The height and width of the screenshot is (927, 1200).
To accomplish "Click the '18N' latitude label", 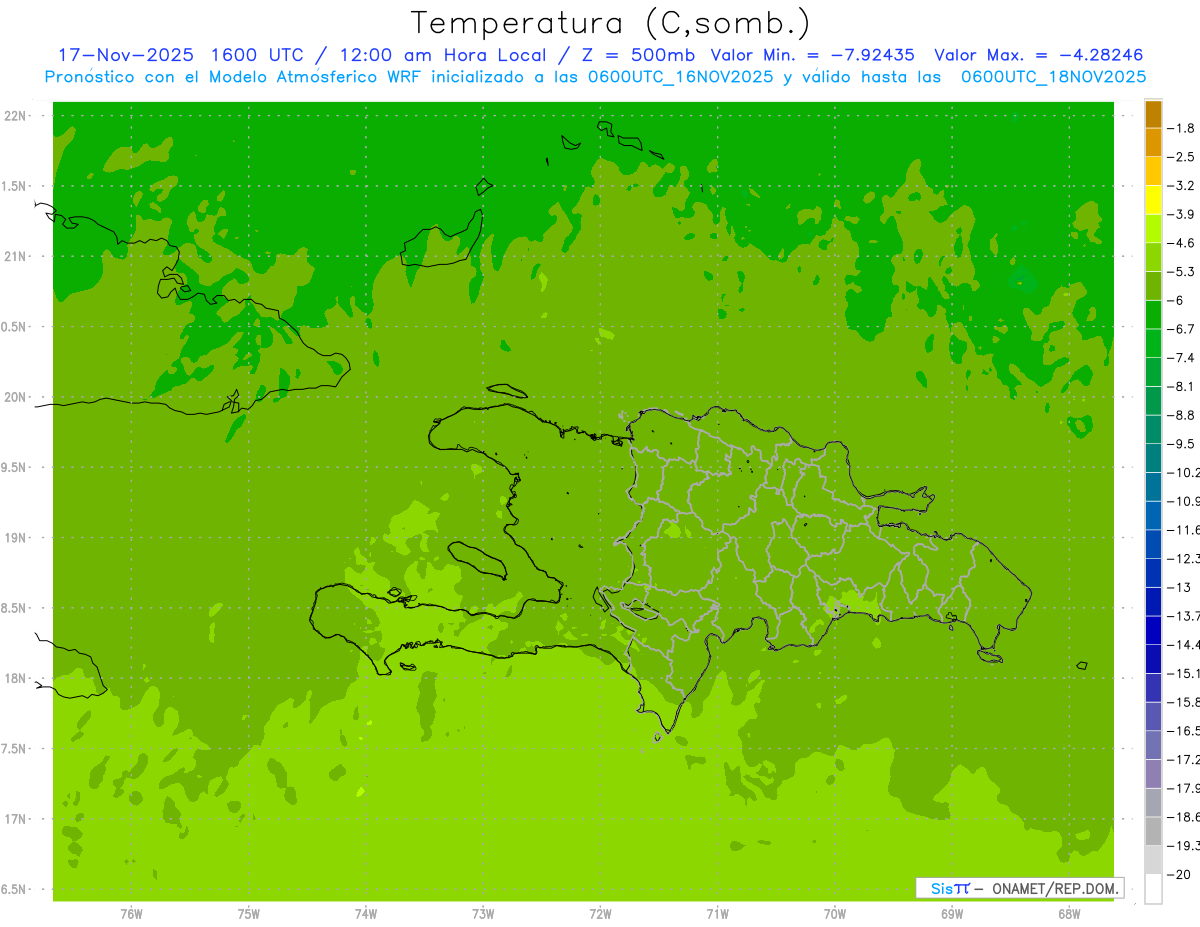I will (x=17, y=678).
